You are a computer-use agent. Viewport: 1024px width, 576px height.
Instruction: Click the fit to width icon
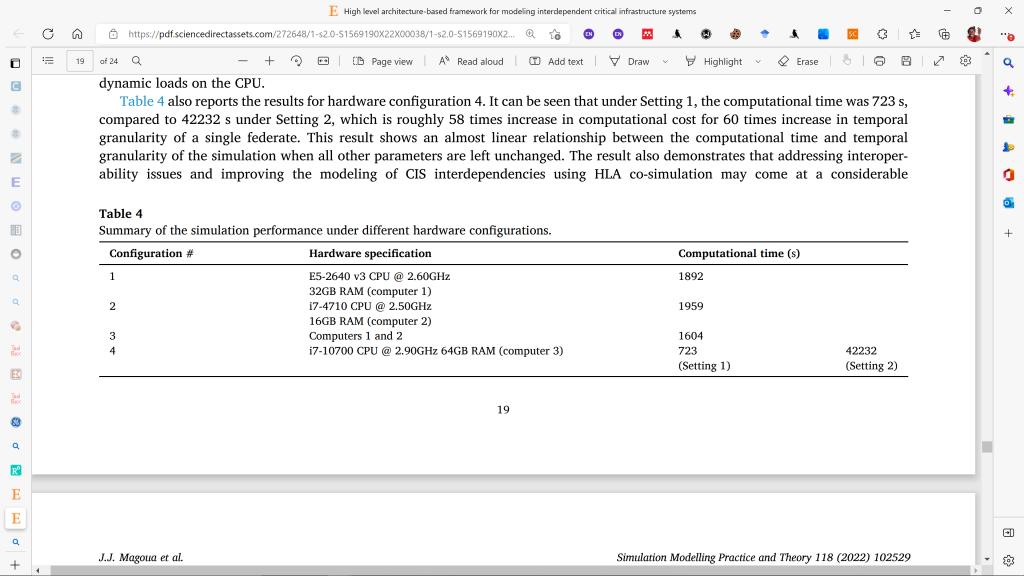click(323, 61)
